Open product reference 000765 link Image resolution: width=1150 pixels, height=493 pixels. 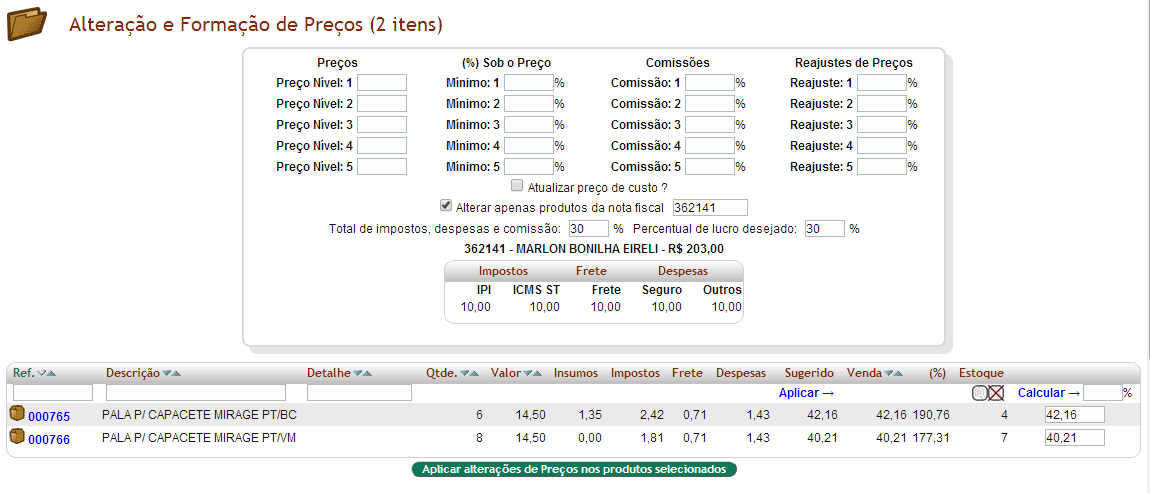point(49,416)
